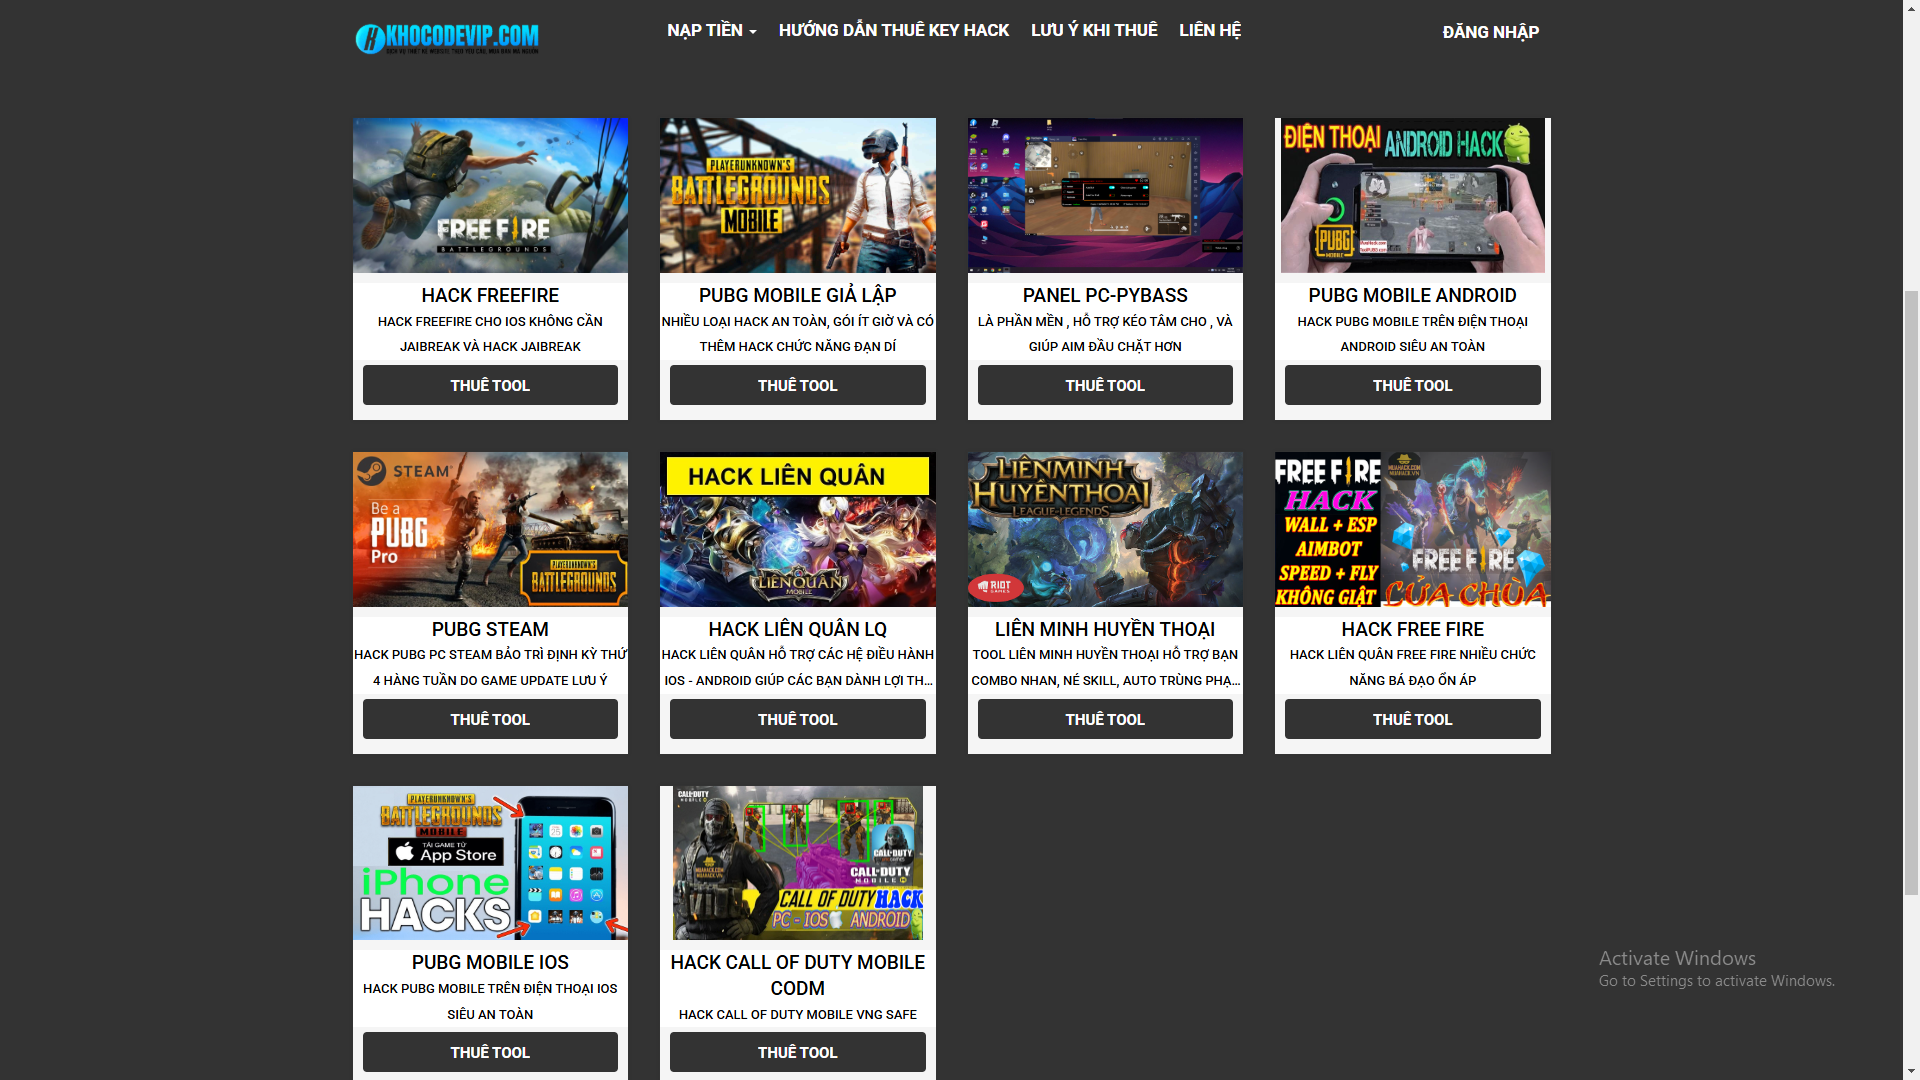Click the Đăng Nhập login link
This screenshot has height=1080, width=1920.
point(1490,32)
